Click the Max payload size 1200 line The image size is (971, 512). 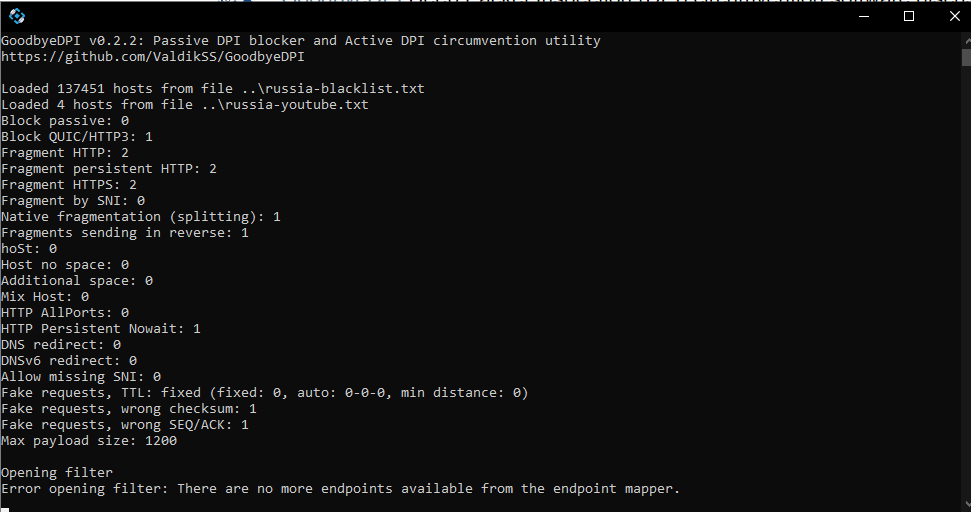[x=89, y=441]
